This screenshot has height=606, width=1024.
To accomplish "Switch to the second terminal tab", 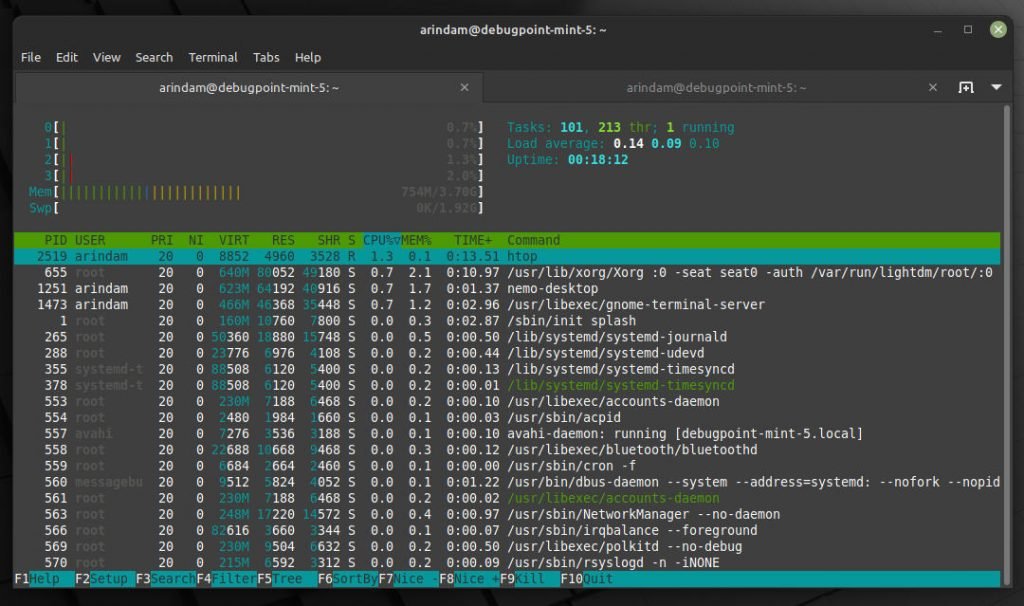I will 716,88.
